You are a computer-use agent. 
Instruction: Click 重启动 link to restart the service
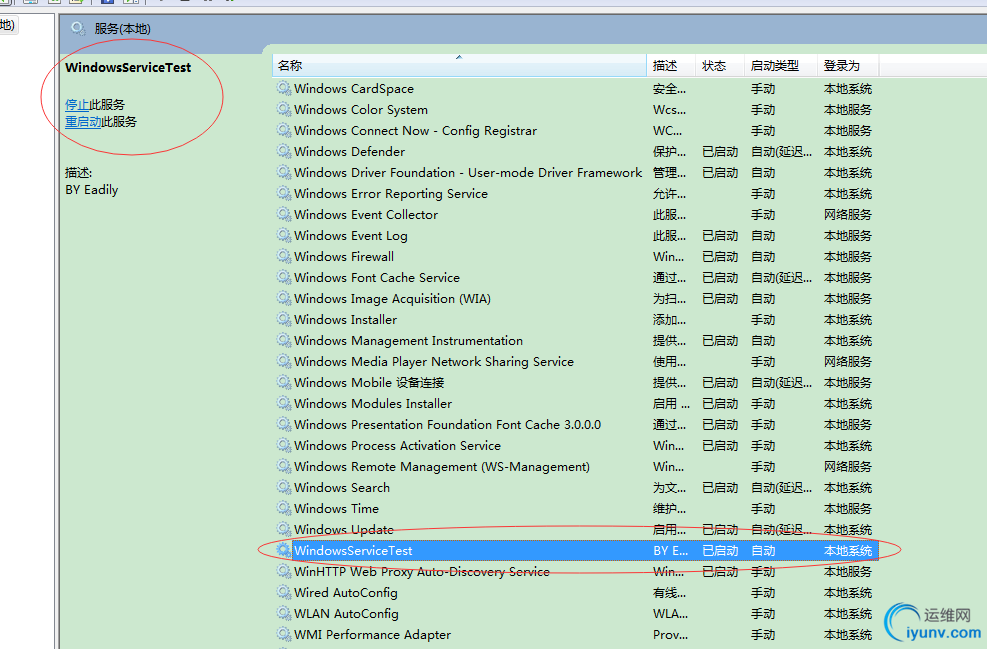pyautogui.click(x=83, y=121)
